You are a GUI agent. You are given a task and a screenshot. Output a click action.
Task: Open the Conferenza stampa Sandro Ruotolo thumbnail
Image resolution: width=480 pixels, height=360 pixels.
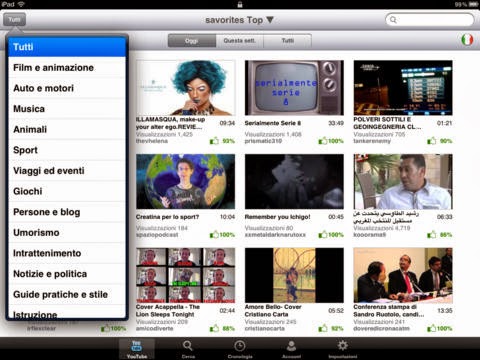tap(403, 275)
